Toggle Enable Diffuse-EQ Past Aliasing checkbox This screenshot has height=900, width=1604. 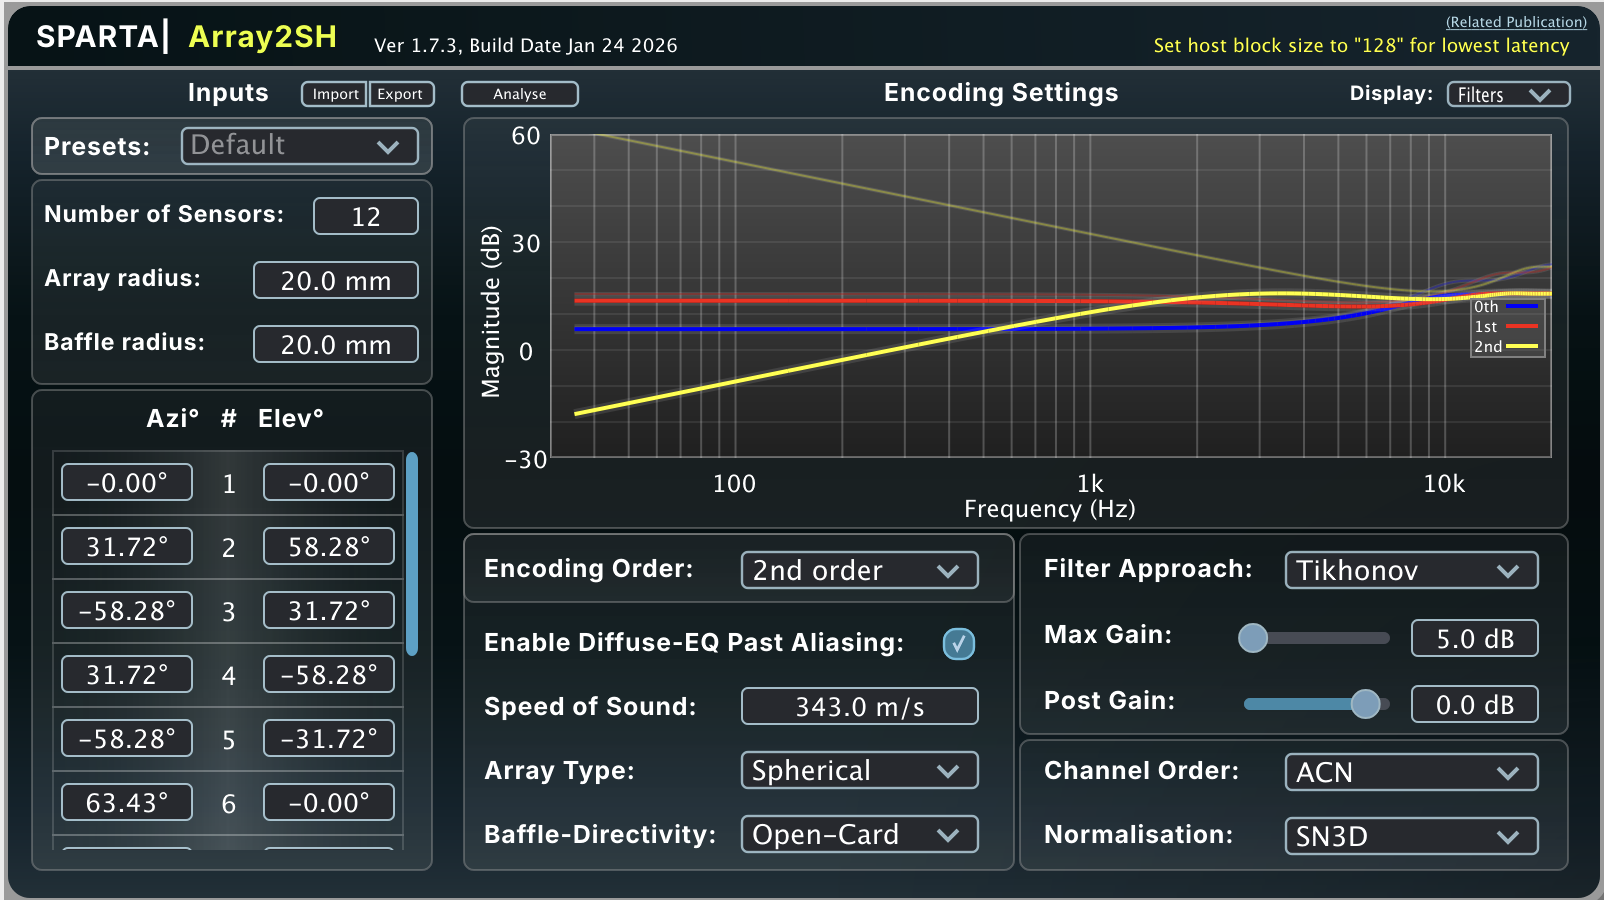[958, 644]
